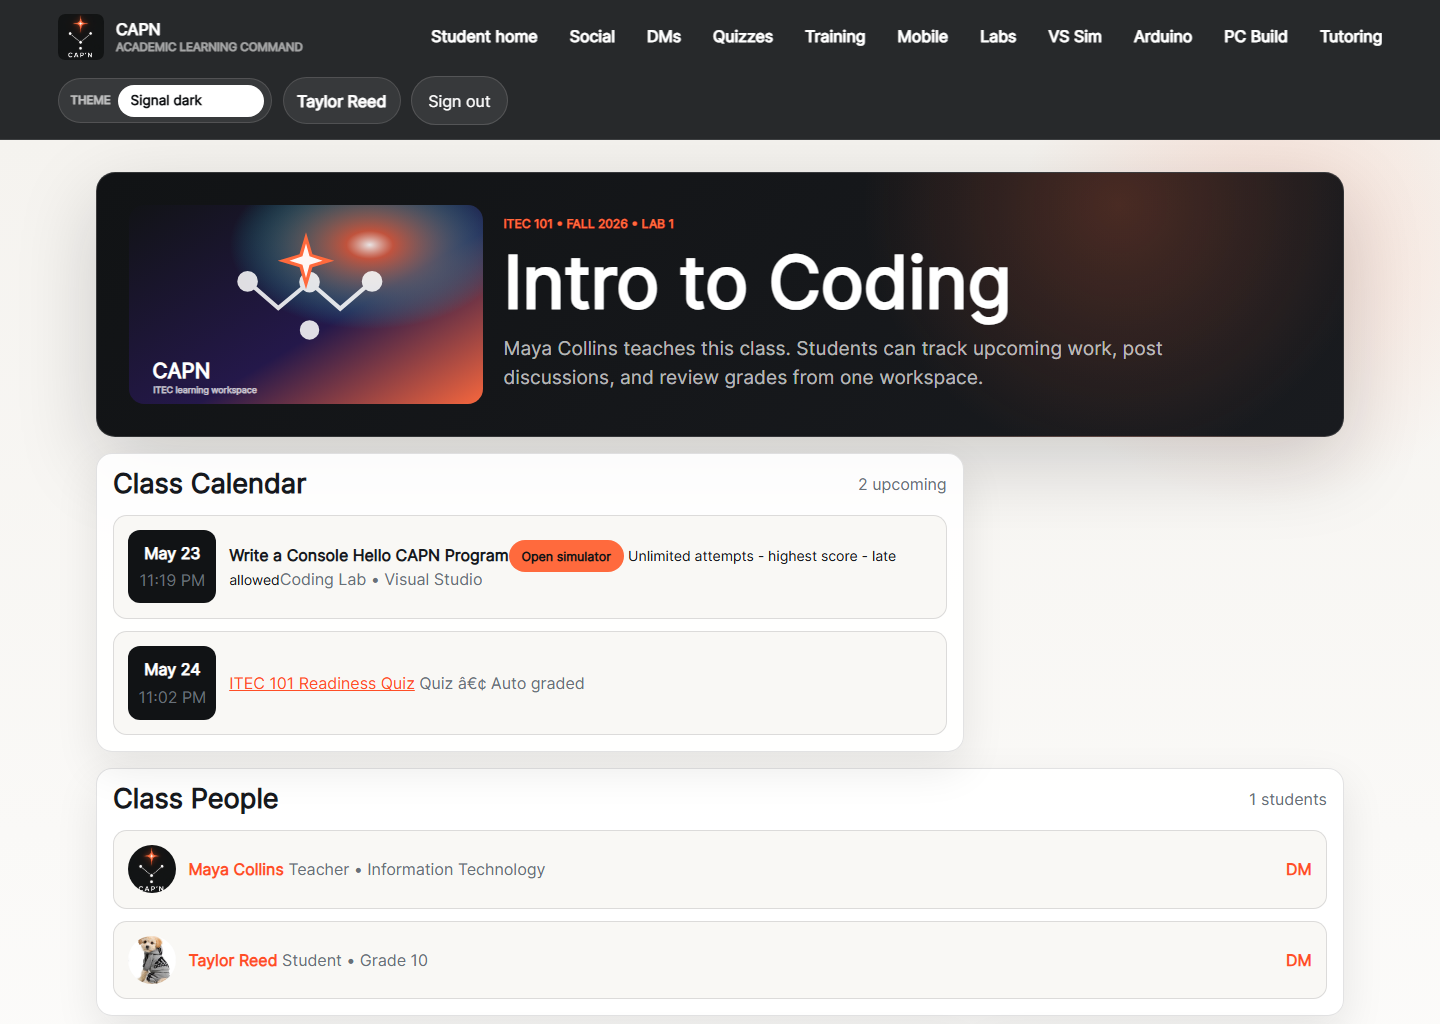Viewport: 1440px width, 1024px height.
Task: Select the May 23 date badge
Action: (x=172, y=566)
